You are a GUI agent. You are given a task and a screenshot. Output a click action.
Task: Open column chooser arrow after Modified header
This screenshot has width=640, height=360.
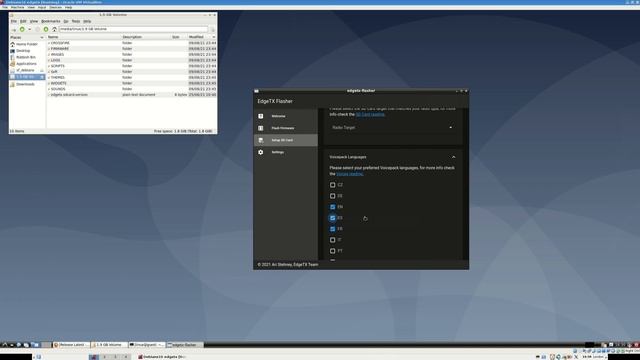213,37
